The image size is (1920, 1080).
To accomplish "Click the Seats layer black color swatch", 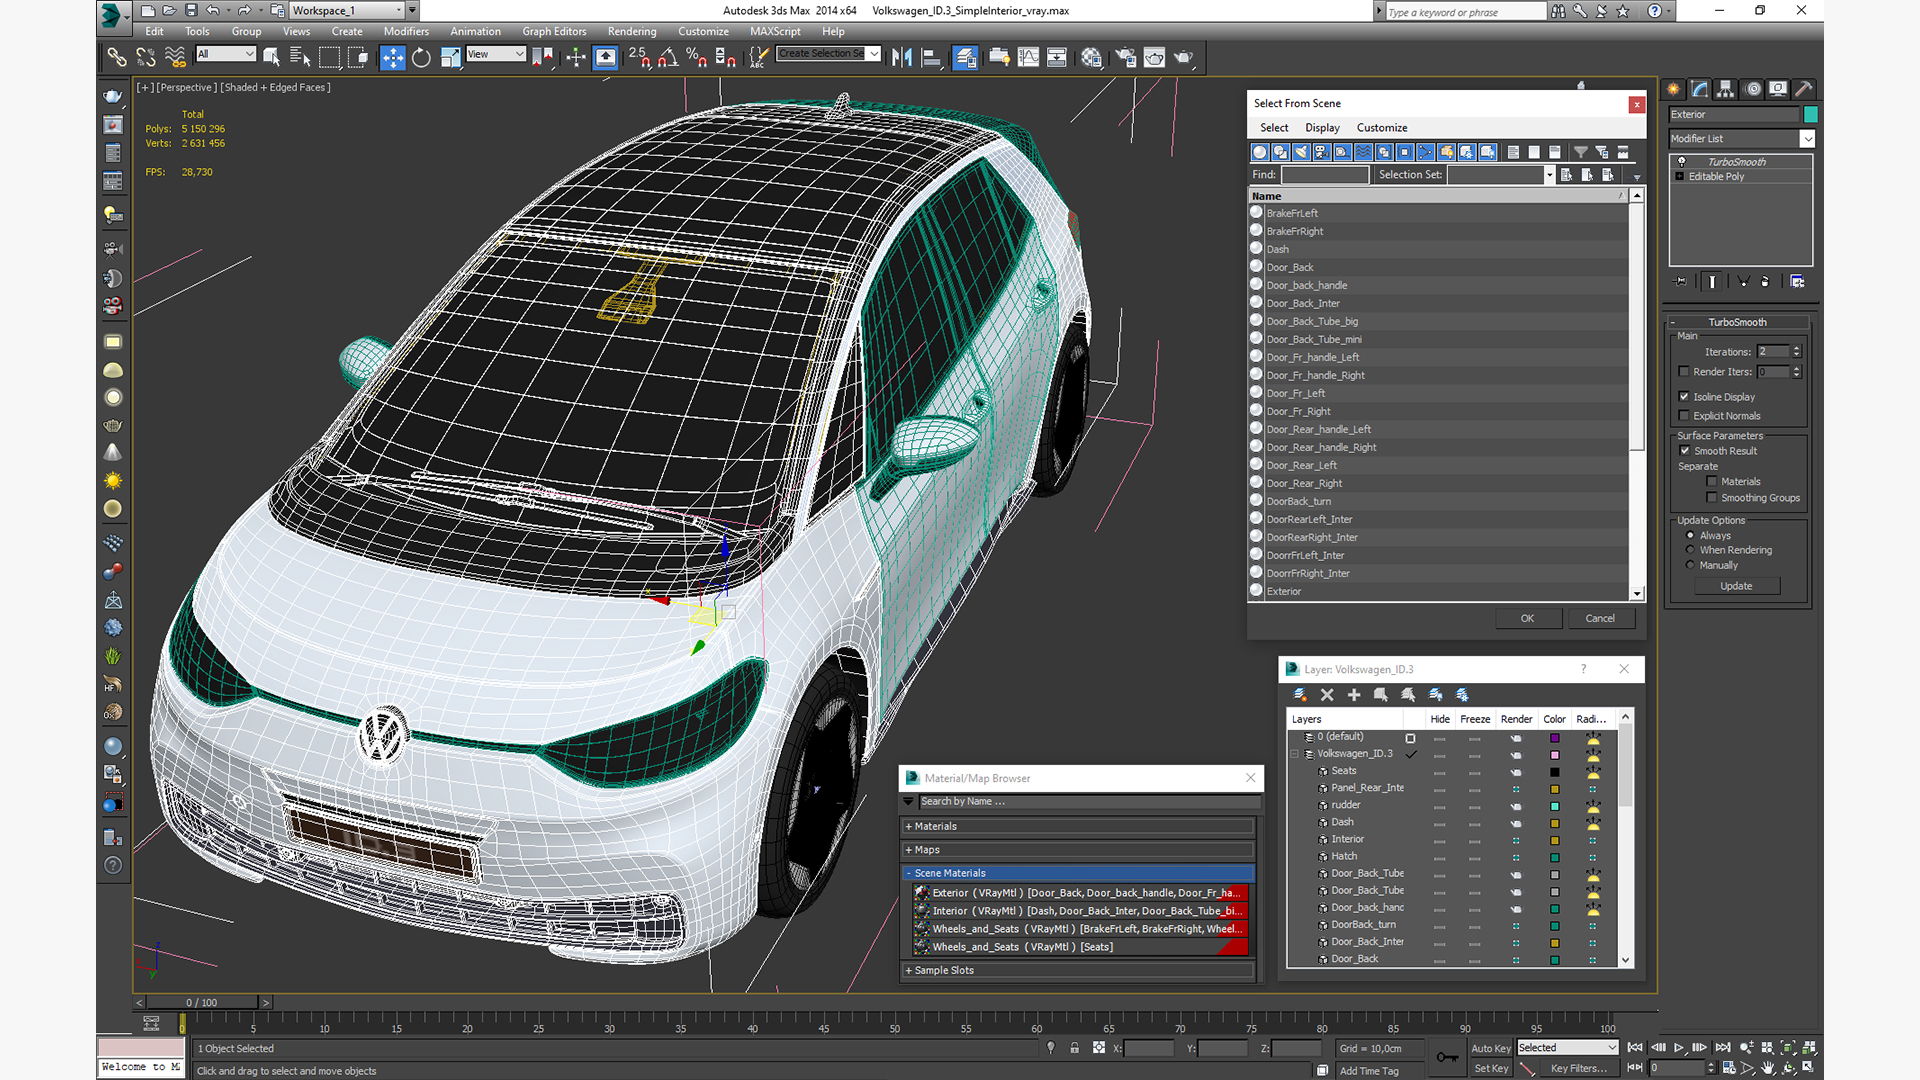I will [x=1555, y=772].
